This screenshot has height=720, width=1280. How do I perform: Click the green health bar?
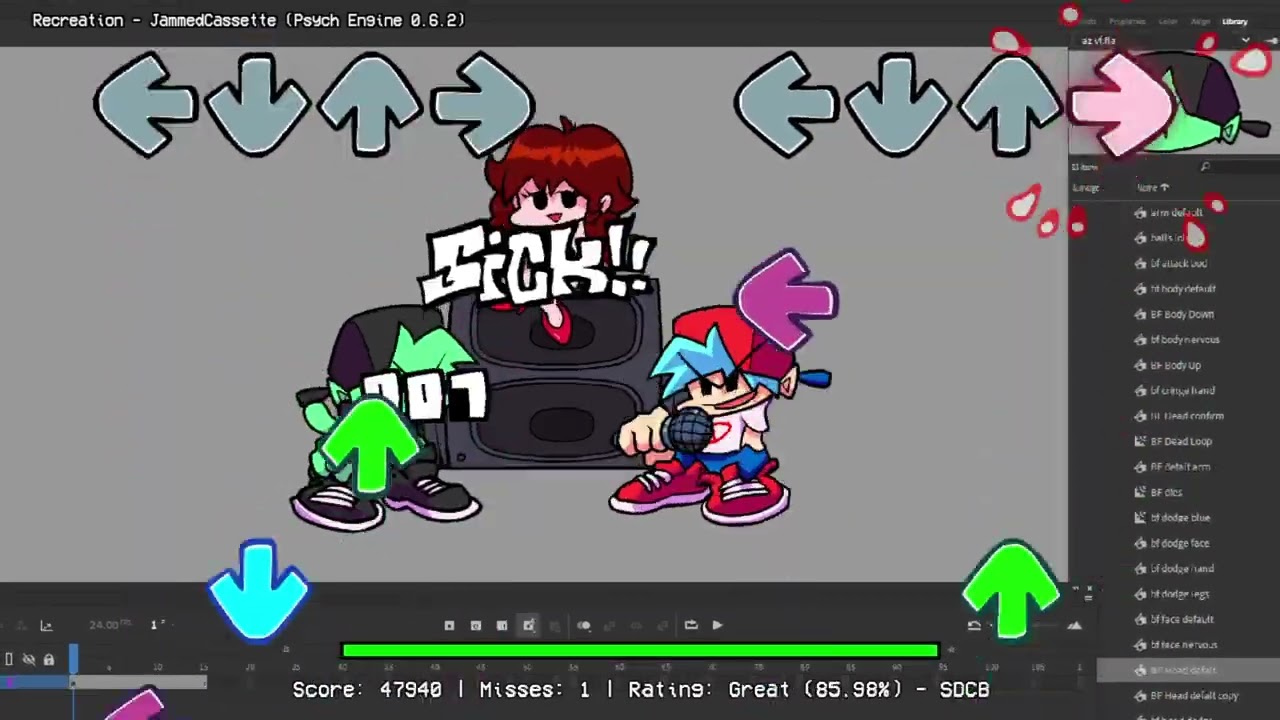tap(640, 651)
